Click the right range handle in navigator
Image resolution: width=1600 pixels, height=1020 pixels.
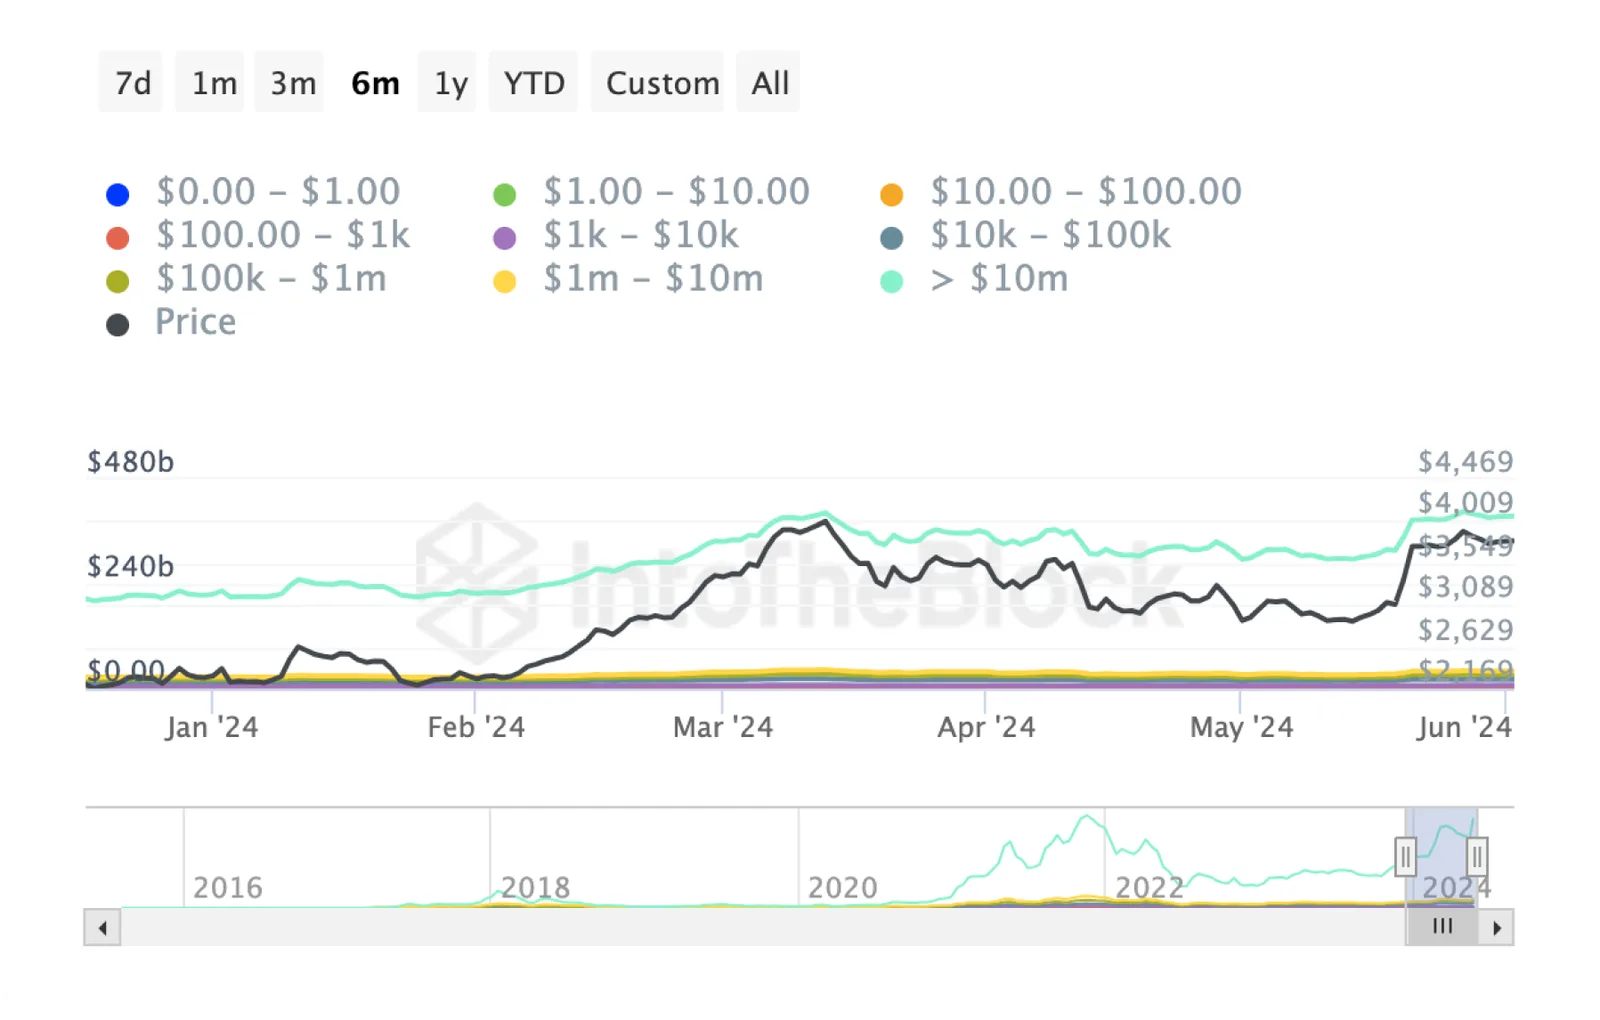(1477, 857)
